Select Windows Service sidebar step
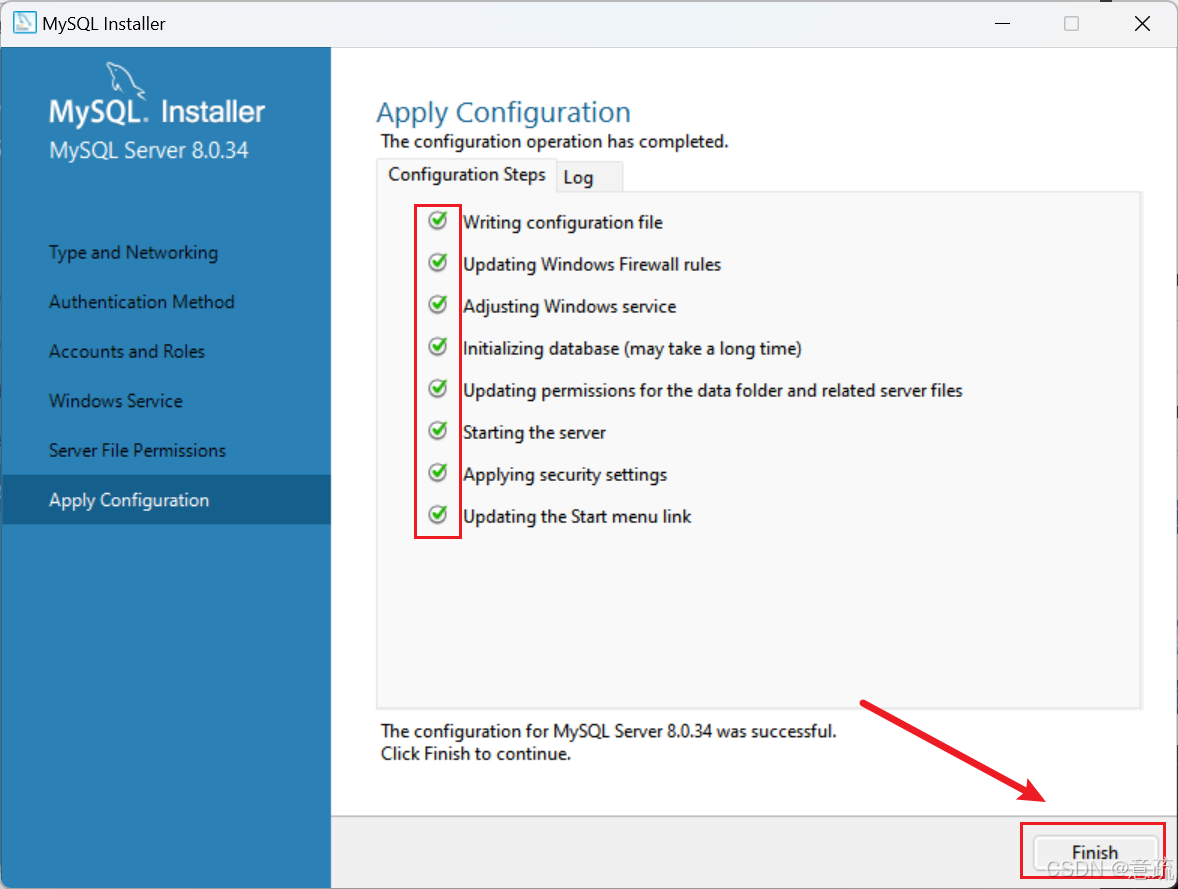Viewport: 1178px width, 889px height. pos(116,401)
